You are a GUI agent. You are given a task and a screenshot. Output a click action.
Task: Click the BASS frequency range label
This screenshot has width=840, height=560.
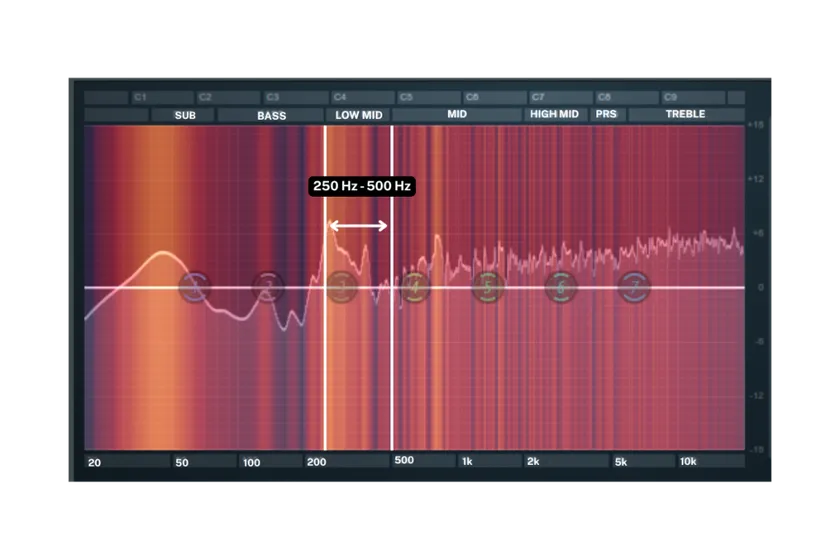click(271, 115)
